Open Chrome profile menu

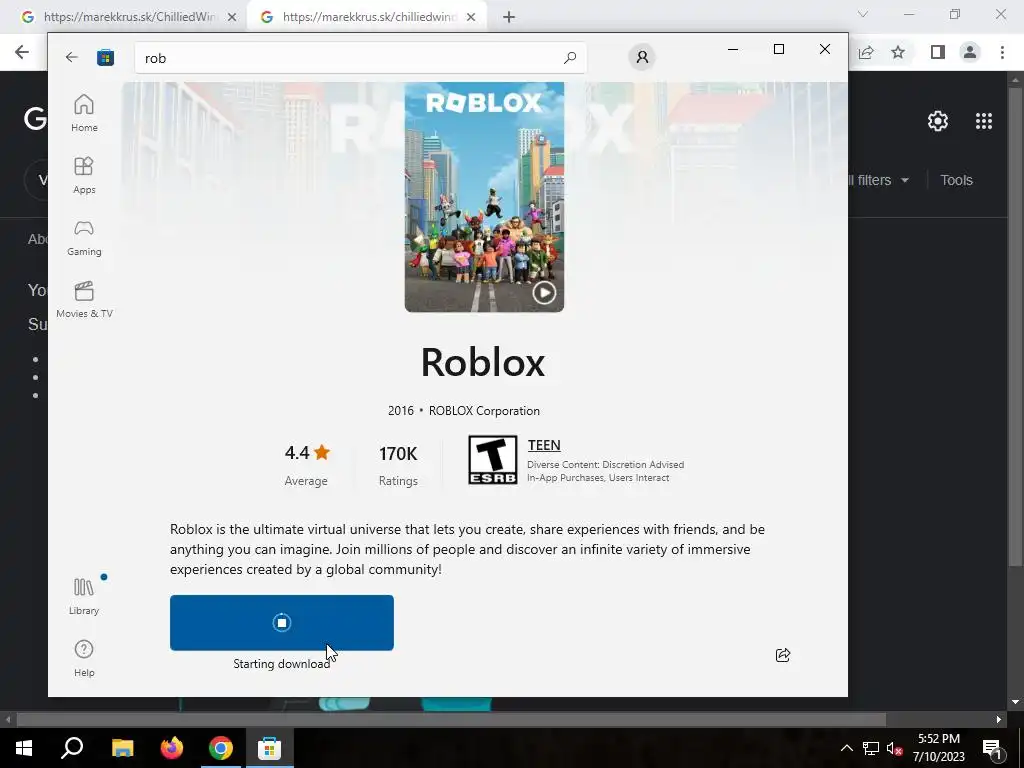(x=970, y=52)
